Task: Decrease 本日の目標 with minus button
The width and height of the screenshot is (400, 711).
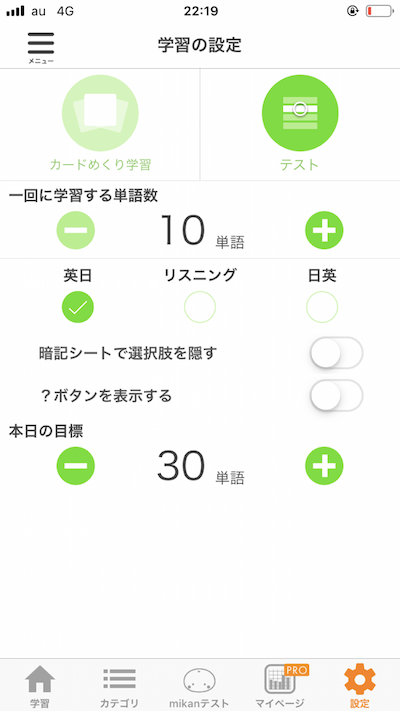Action: pos(76,466)
